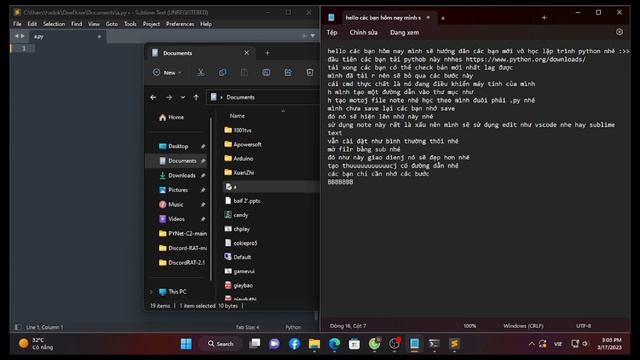Select the file named candy
The height and width of the screenshot is (360, 640).
236,215
